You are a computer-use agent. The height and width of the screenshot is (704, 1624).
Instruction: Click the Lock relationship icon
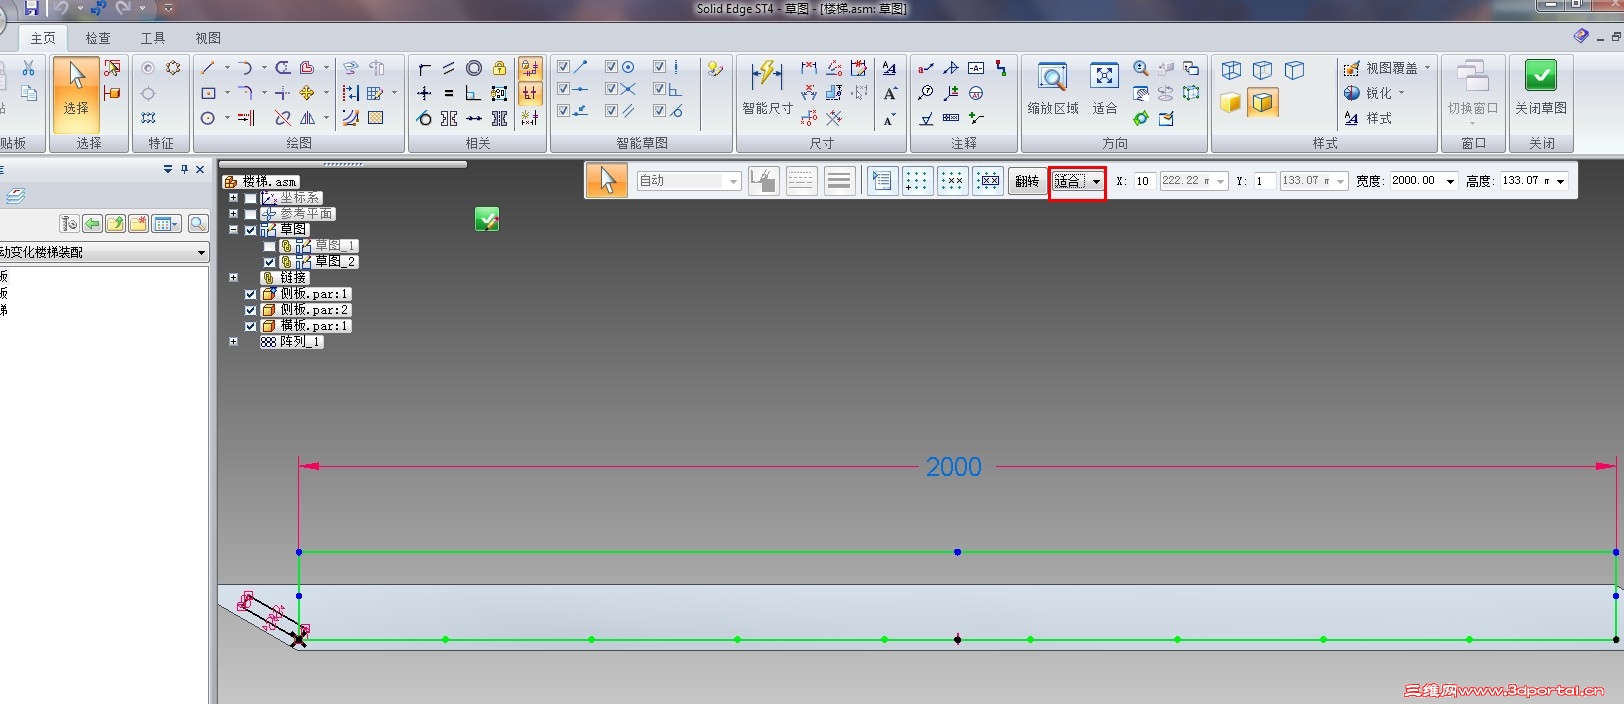coord(499,68)
